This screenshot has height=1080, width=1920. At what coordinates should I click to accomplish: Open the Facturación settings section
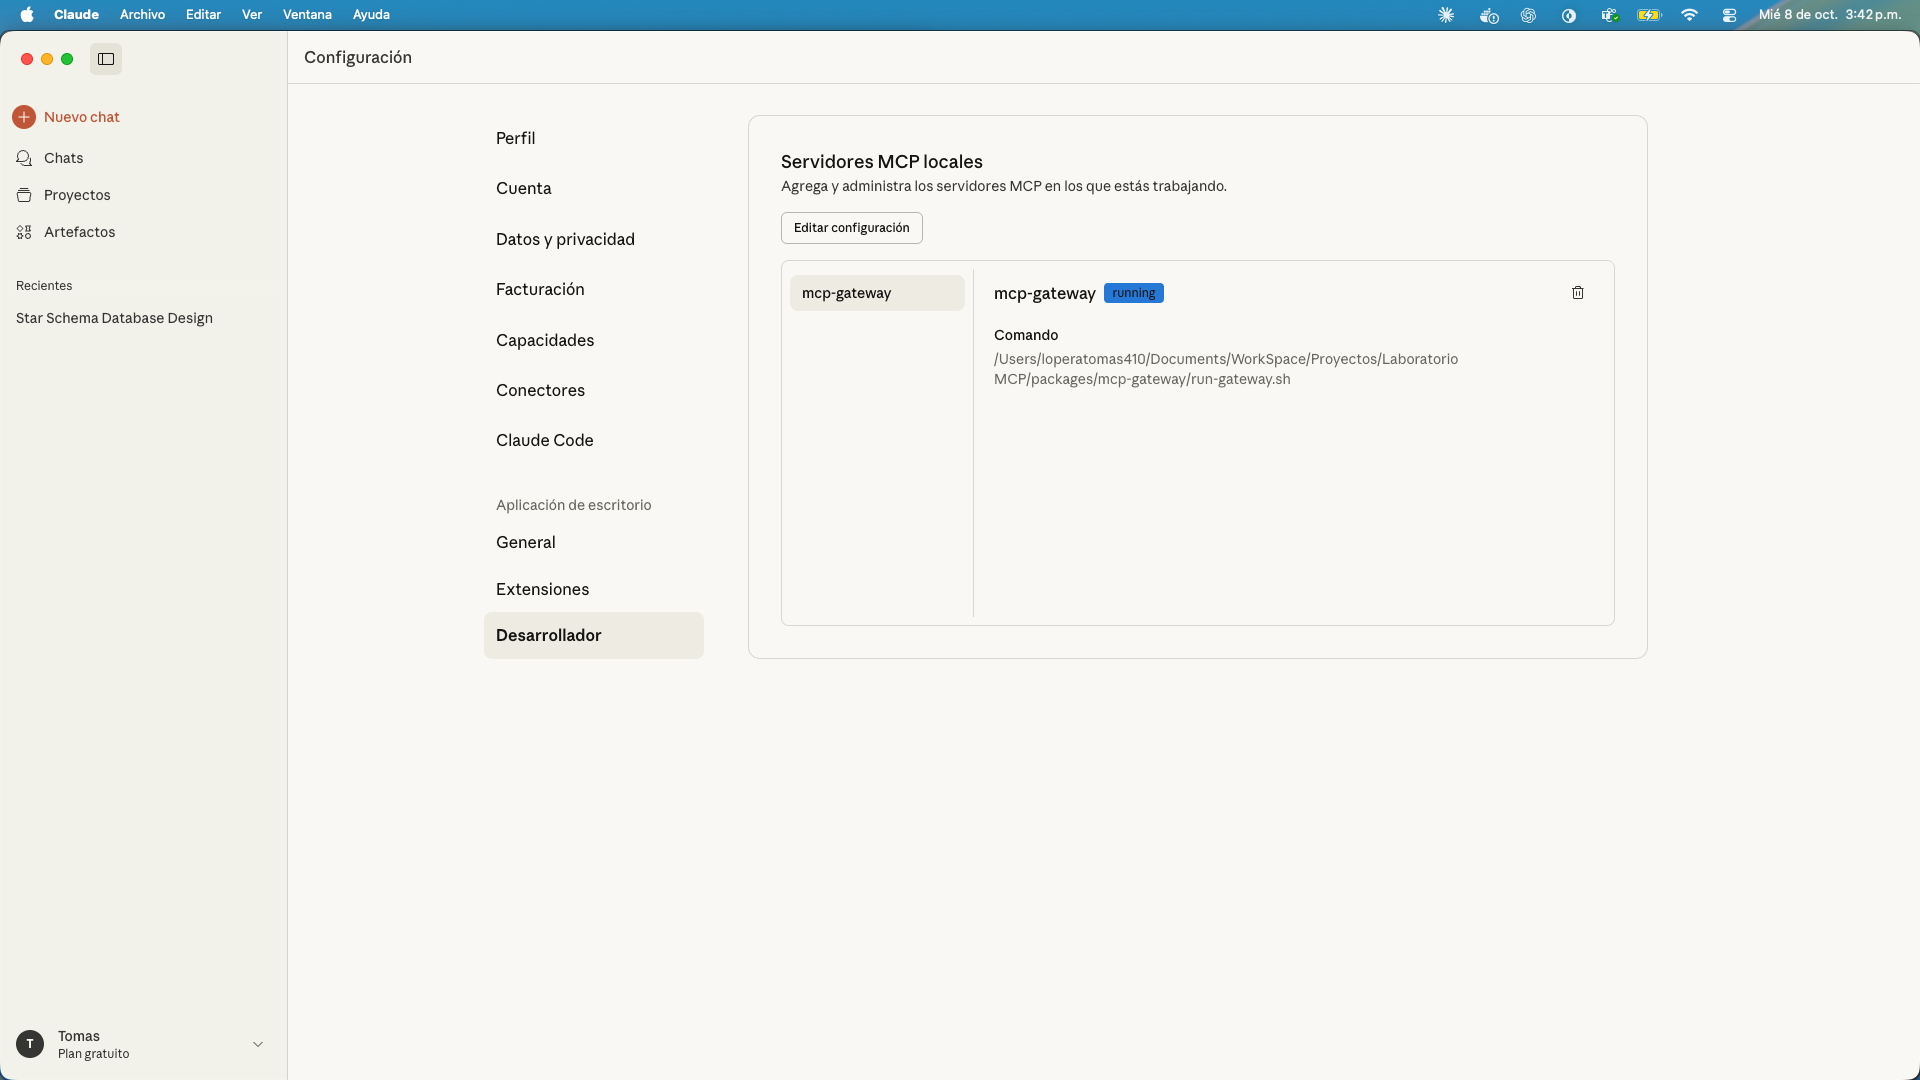pyautogui.click(x=594, y=289)
